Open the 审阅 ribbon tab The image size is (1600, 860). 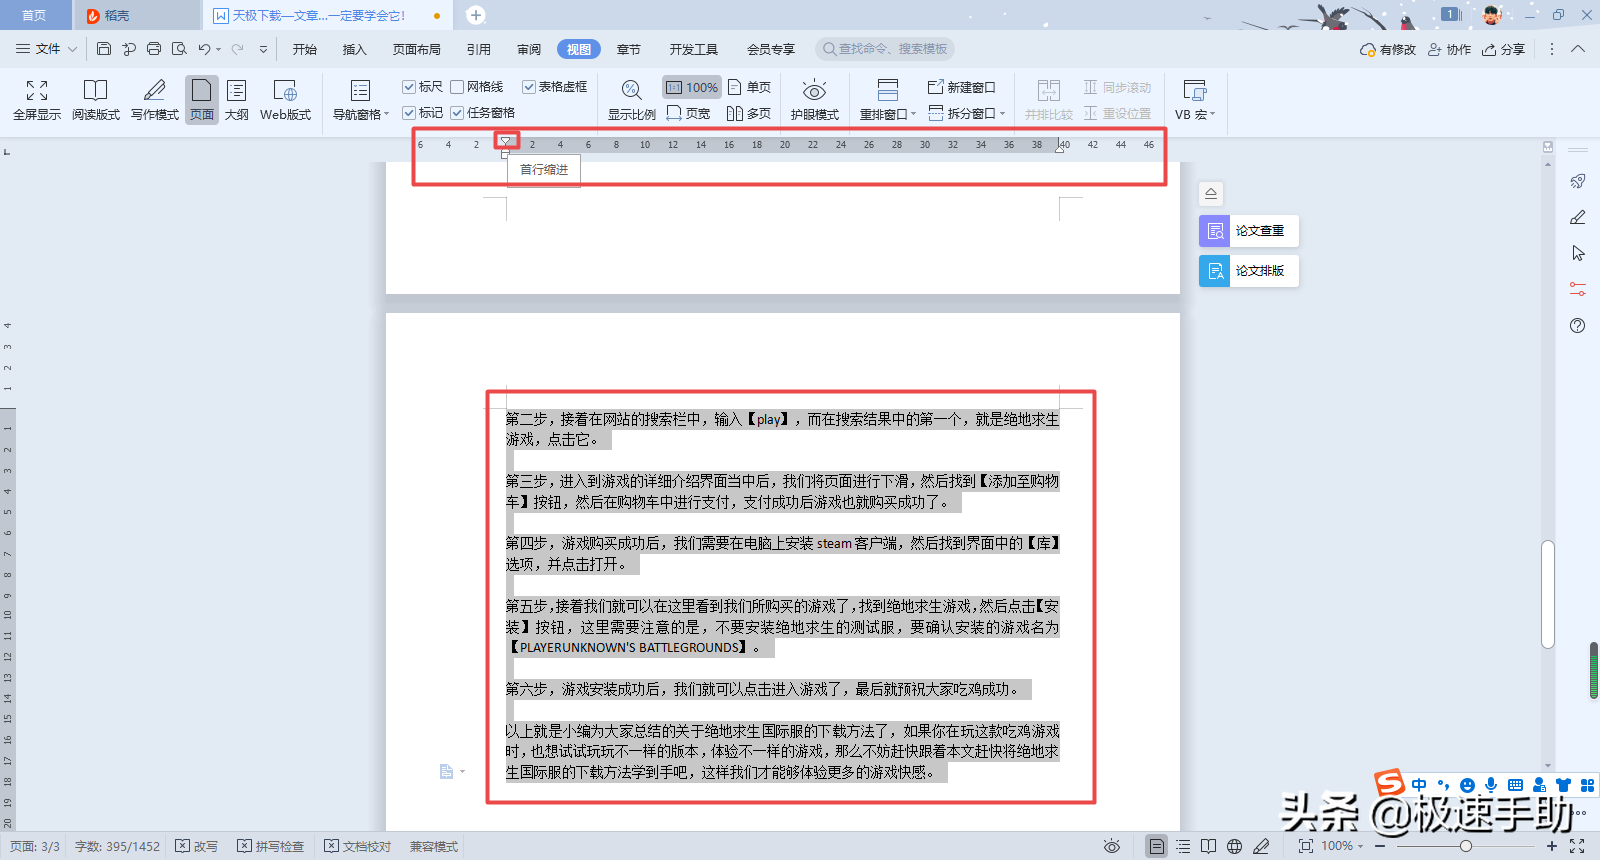click(529, 49)
